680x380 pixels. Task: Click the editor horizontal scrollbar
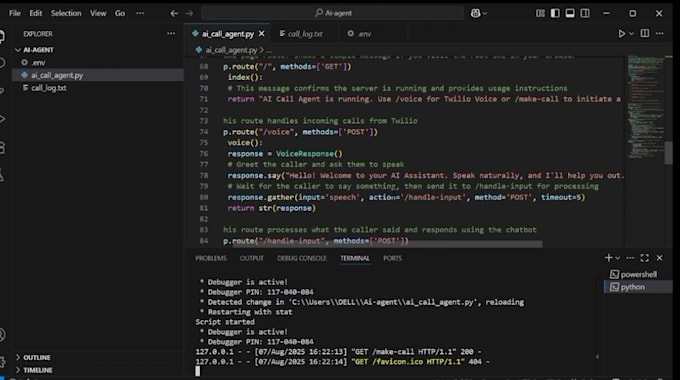[387, 244]
